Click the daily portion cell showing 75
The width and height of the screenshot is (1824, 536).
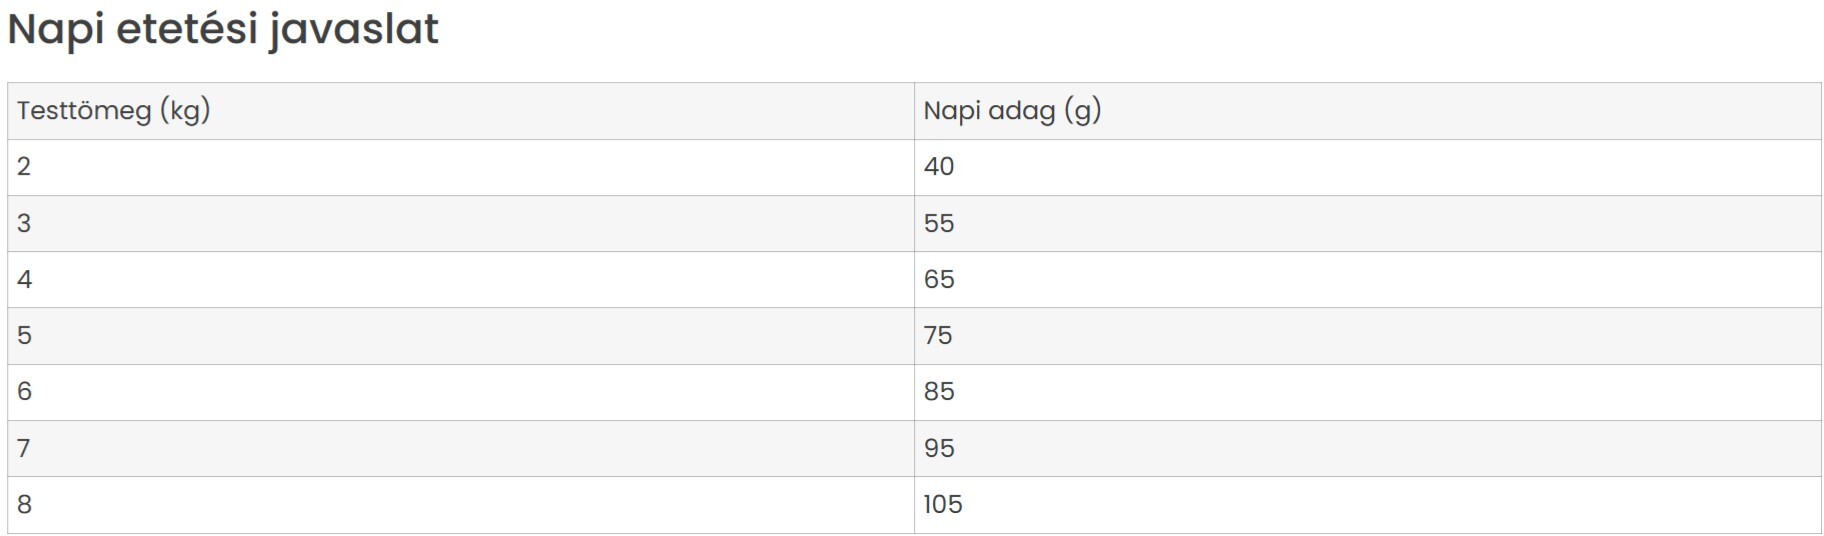(x=1367, y=335)
